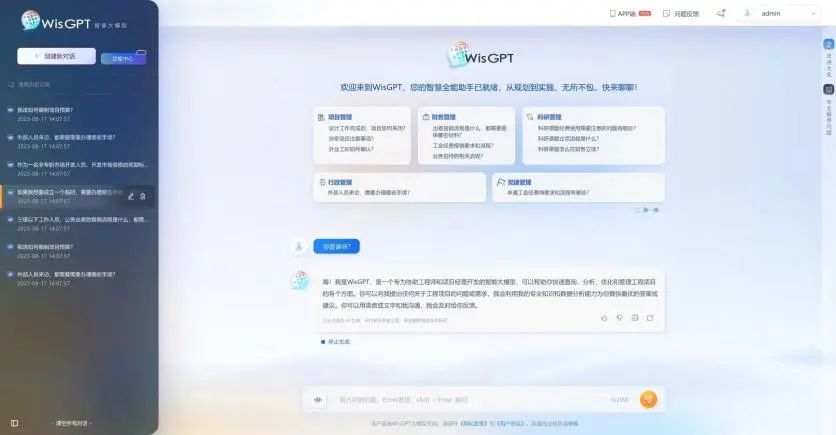This screenshot has height=435, width=836.
Task: Select the 项目管理 category heading
Action: 340,117
